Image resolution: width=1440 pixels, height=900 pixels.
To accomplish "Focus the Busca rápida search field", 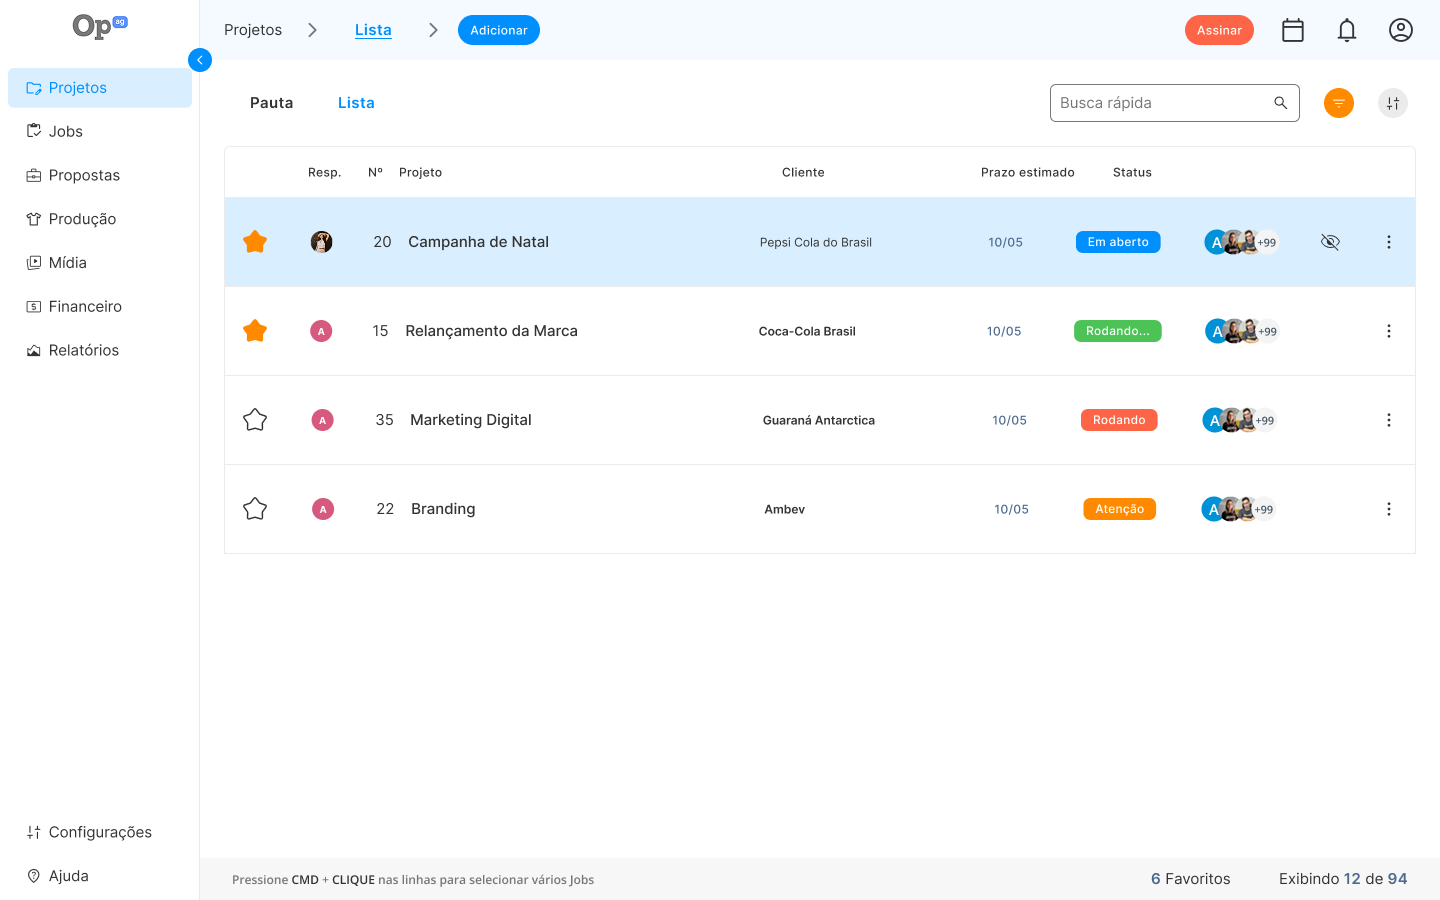I will 1160,103.
